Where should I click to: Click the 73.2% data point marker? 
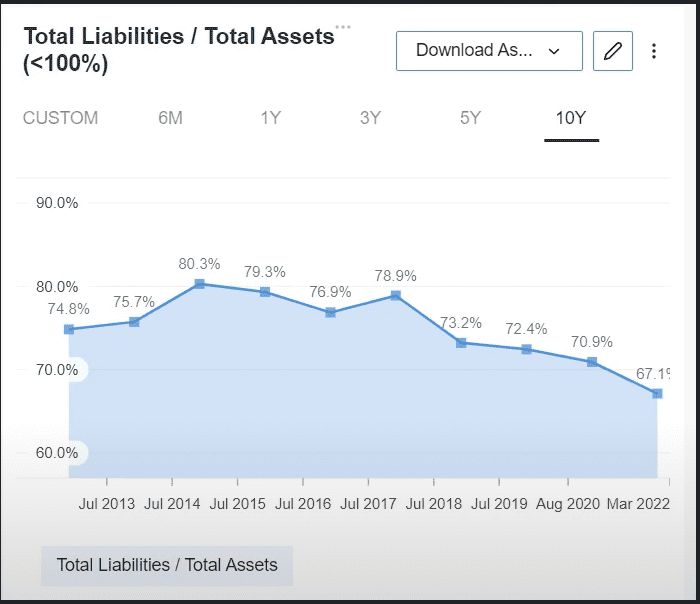(x=461, y=343)
